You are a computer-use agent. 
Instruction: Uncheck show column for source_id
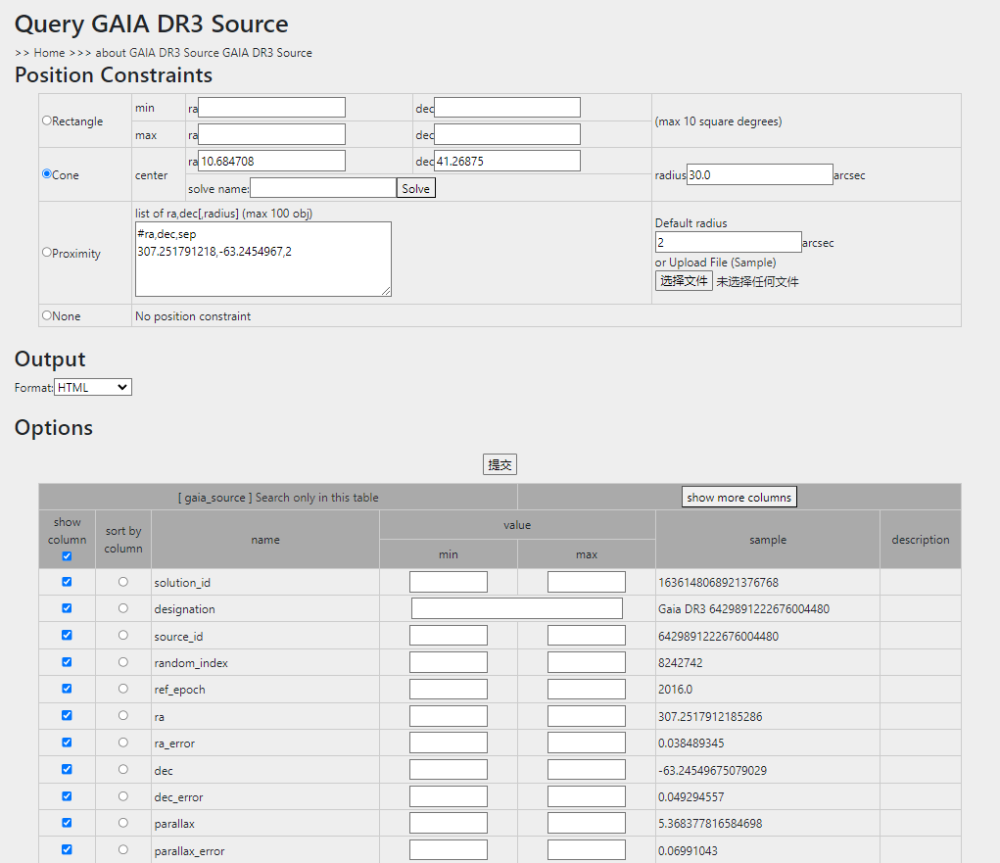[67, 635]
